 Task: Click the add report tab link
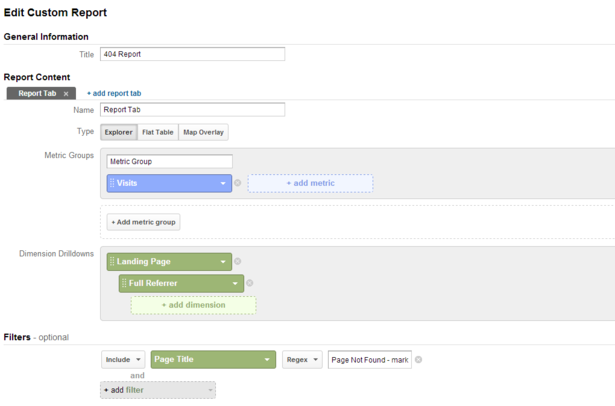[114, 94]
